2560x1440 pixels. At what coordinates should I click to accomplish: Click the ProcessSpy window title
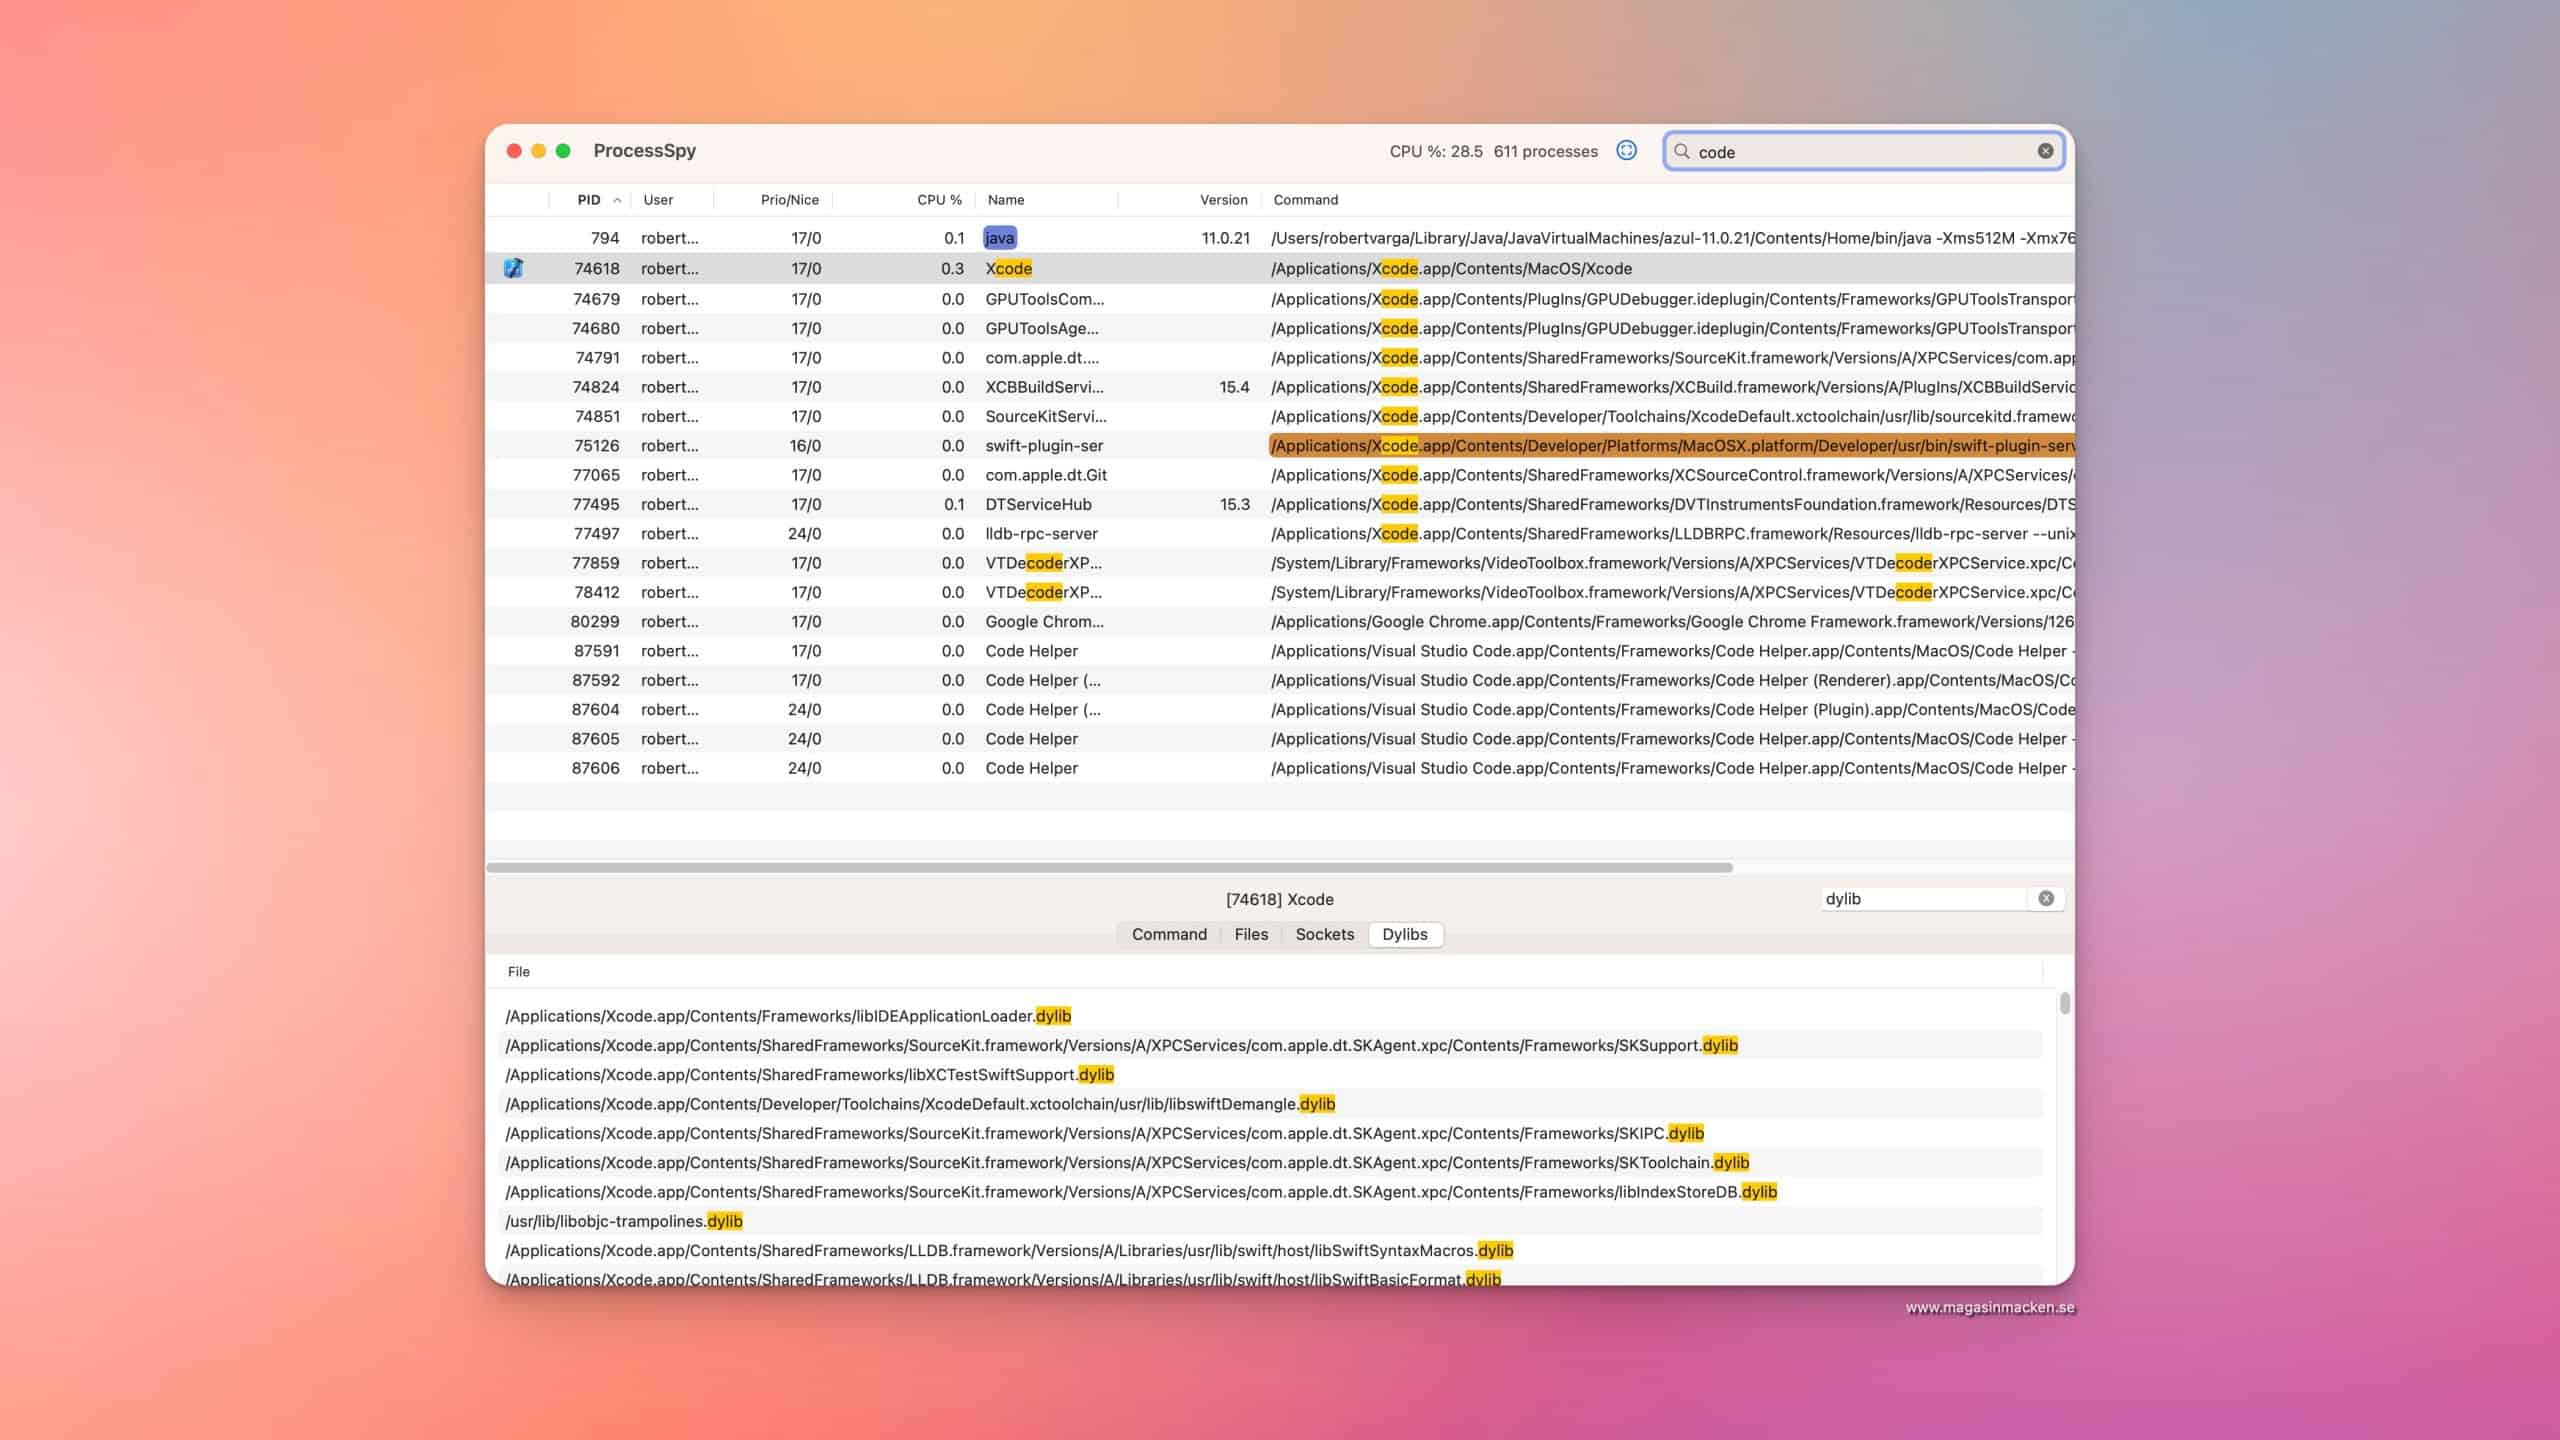click(644, 151)
